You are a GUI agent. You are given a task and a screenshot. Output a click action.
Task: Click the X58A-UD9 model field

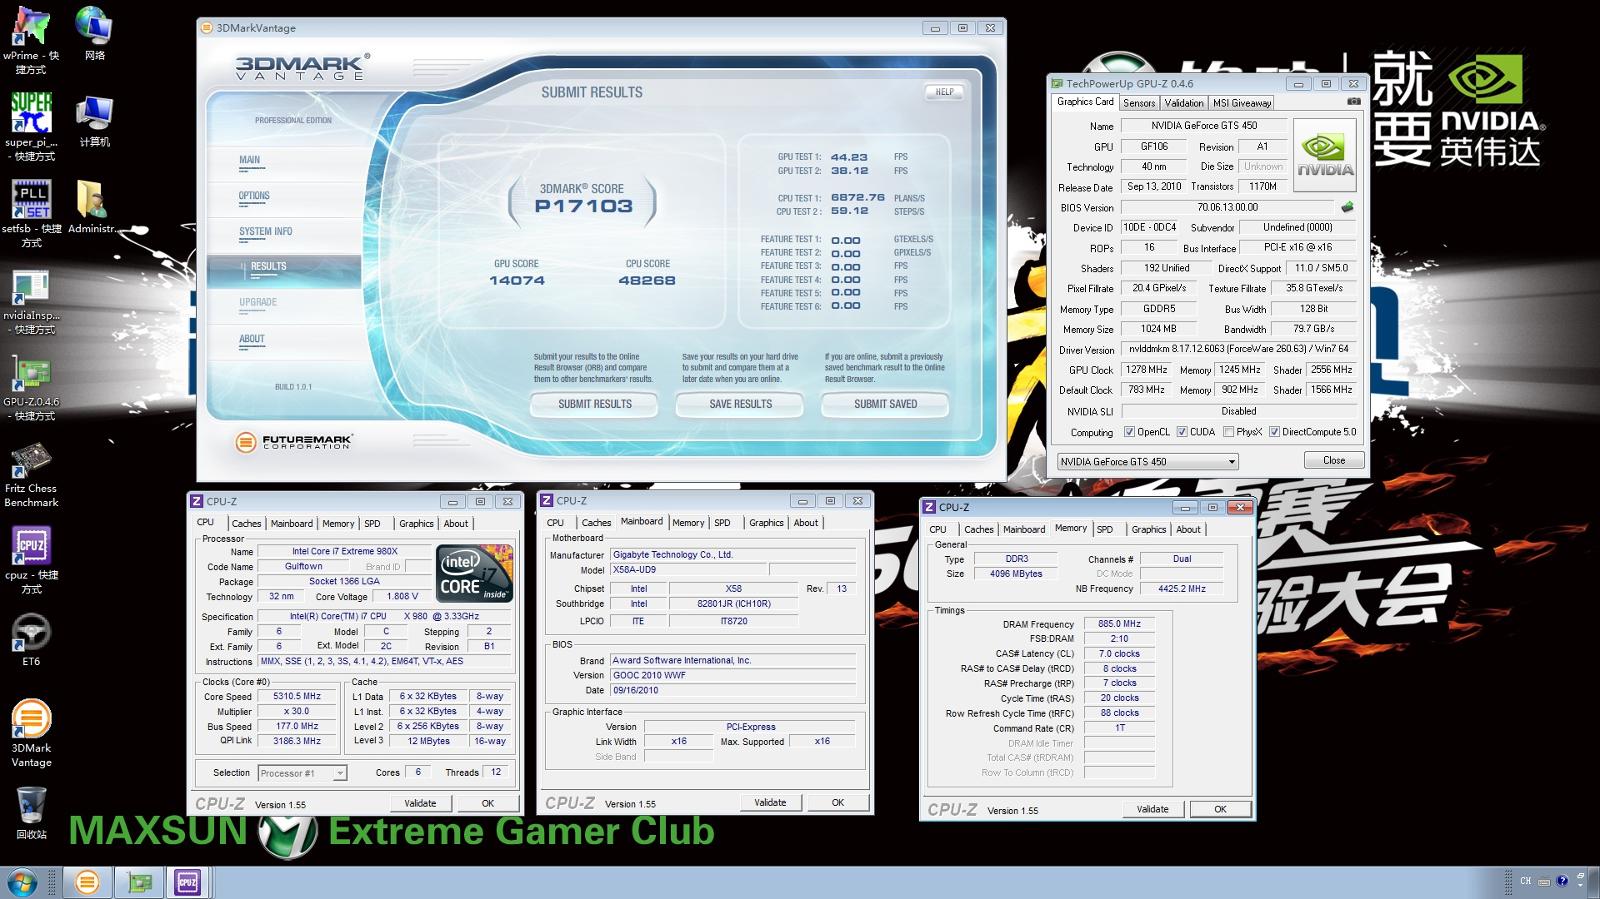[x=687, y=569]
